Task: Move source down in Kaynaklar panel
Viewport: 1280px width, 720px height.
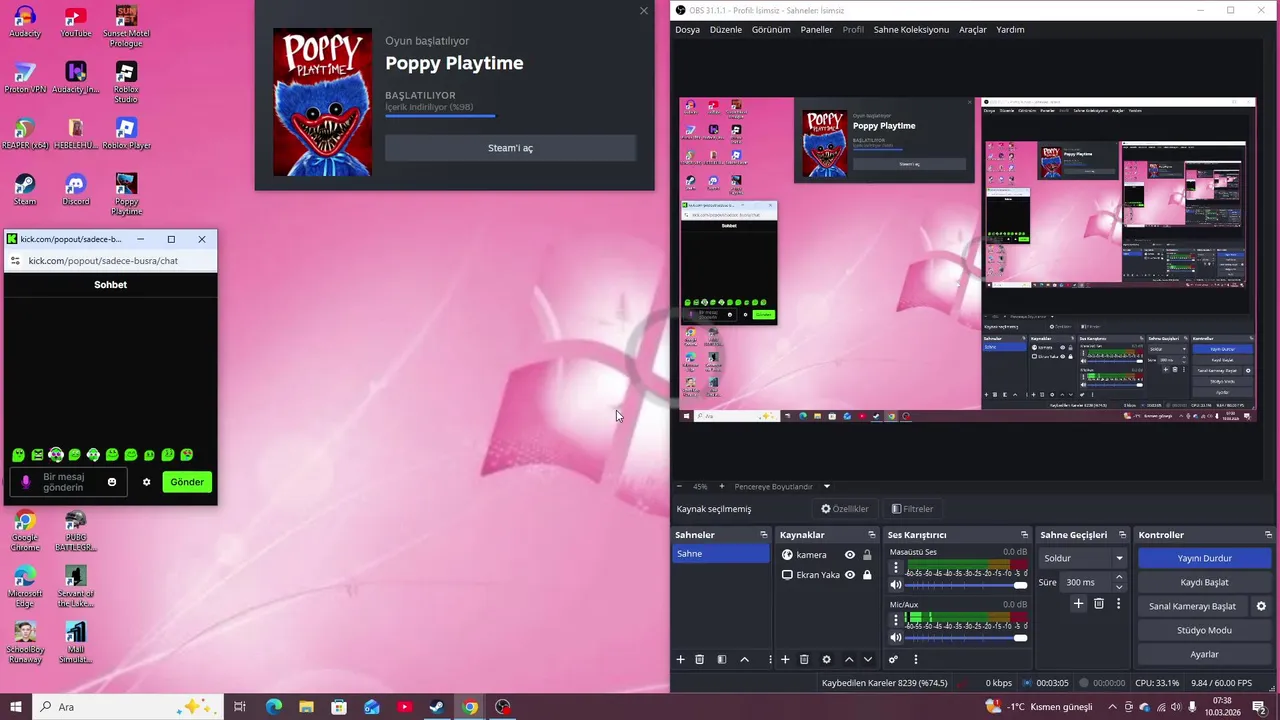Action: (x=868, y=660)
